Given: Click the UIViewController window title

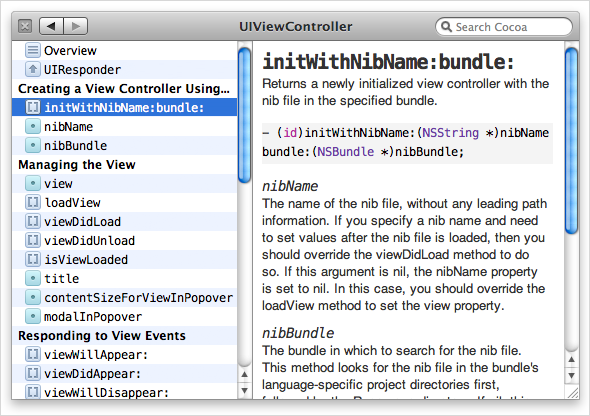Looking at the screenshot, I should click(x=296, y=27).
